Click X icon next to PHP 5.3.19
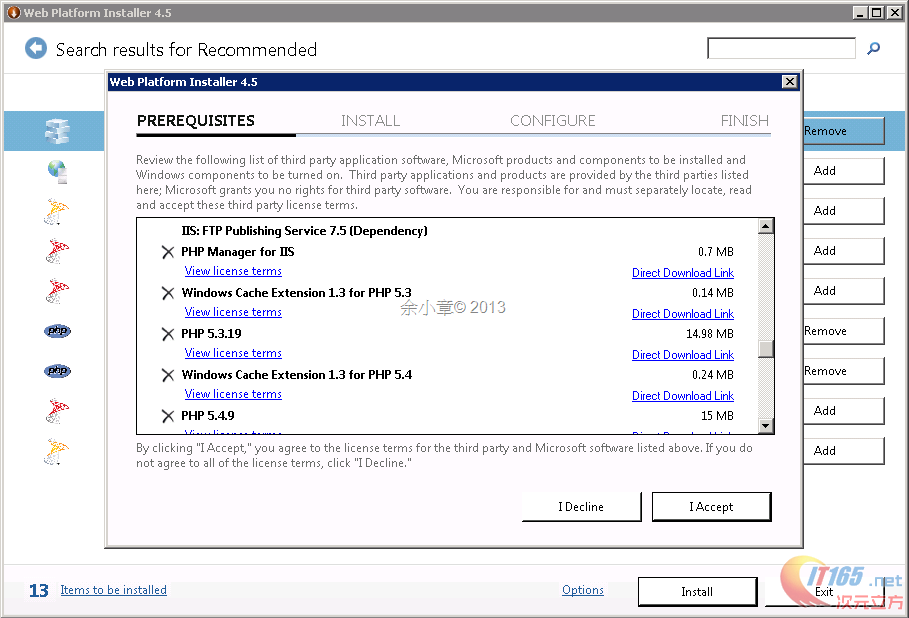Viewport: 909px width, 618px height. tap(168, 335)
